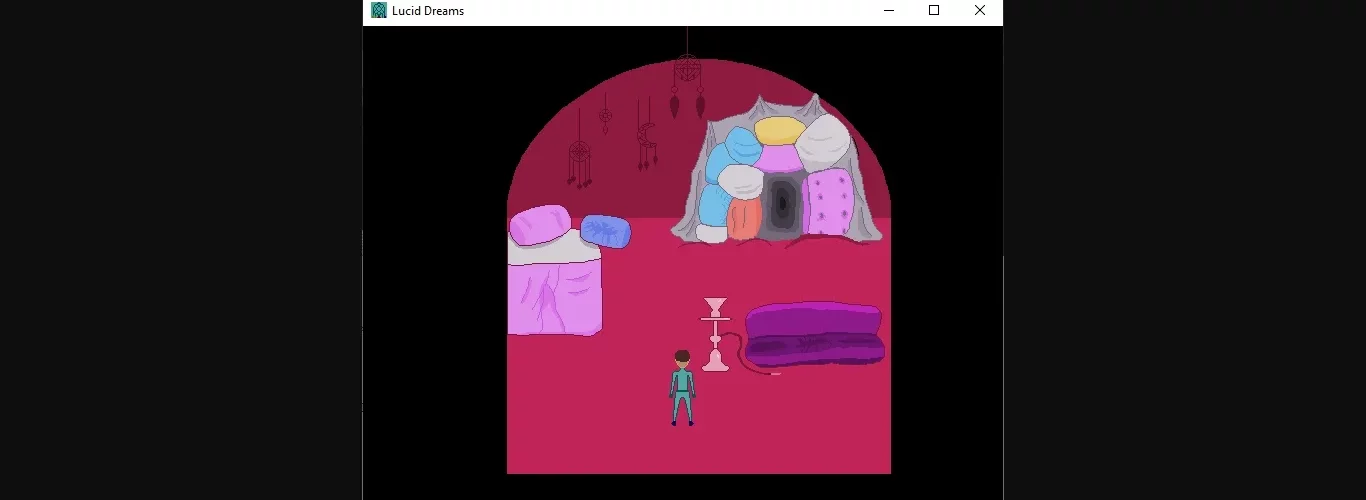The height and width of the screenshot is (500, 1366).
Task: Click the orange pillow beside the fort entrance
Action: click(744, 218)
